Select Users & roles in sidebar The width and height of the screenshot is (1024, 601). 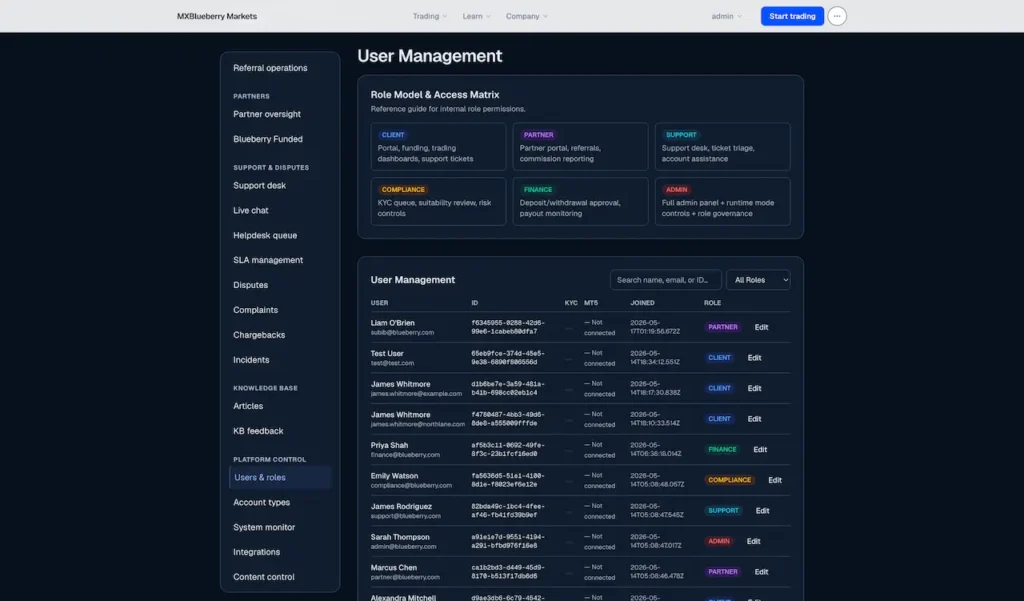point(280,478)
